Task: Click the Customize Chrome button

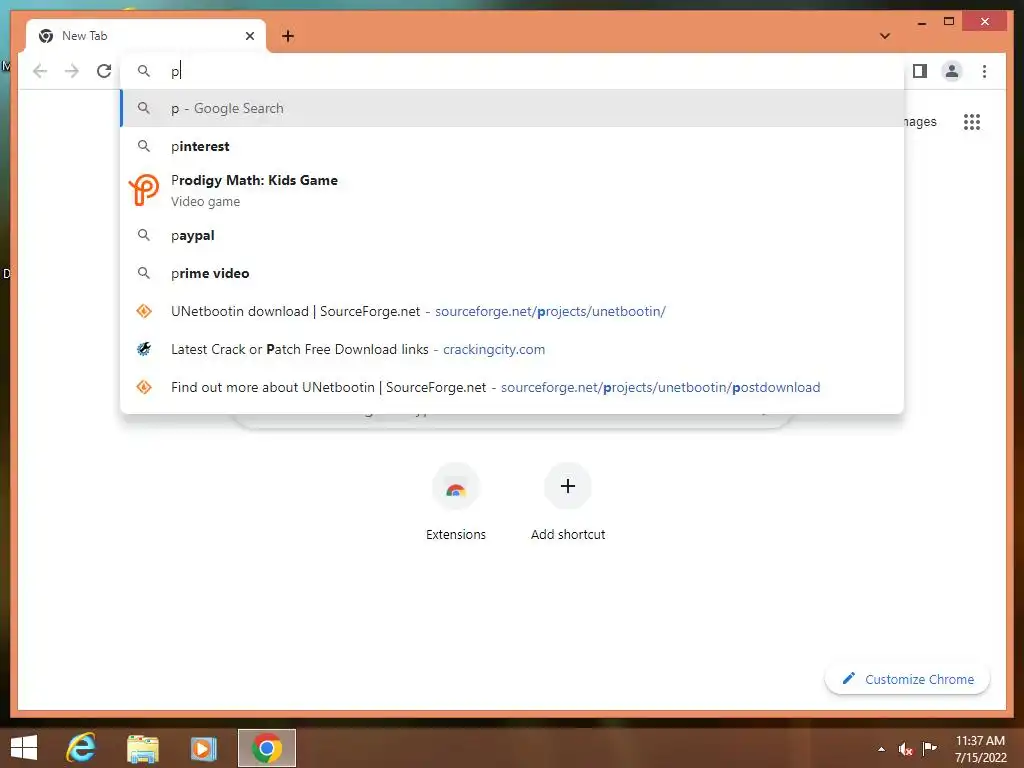Action: (x=908, y=679)
